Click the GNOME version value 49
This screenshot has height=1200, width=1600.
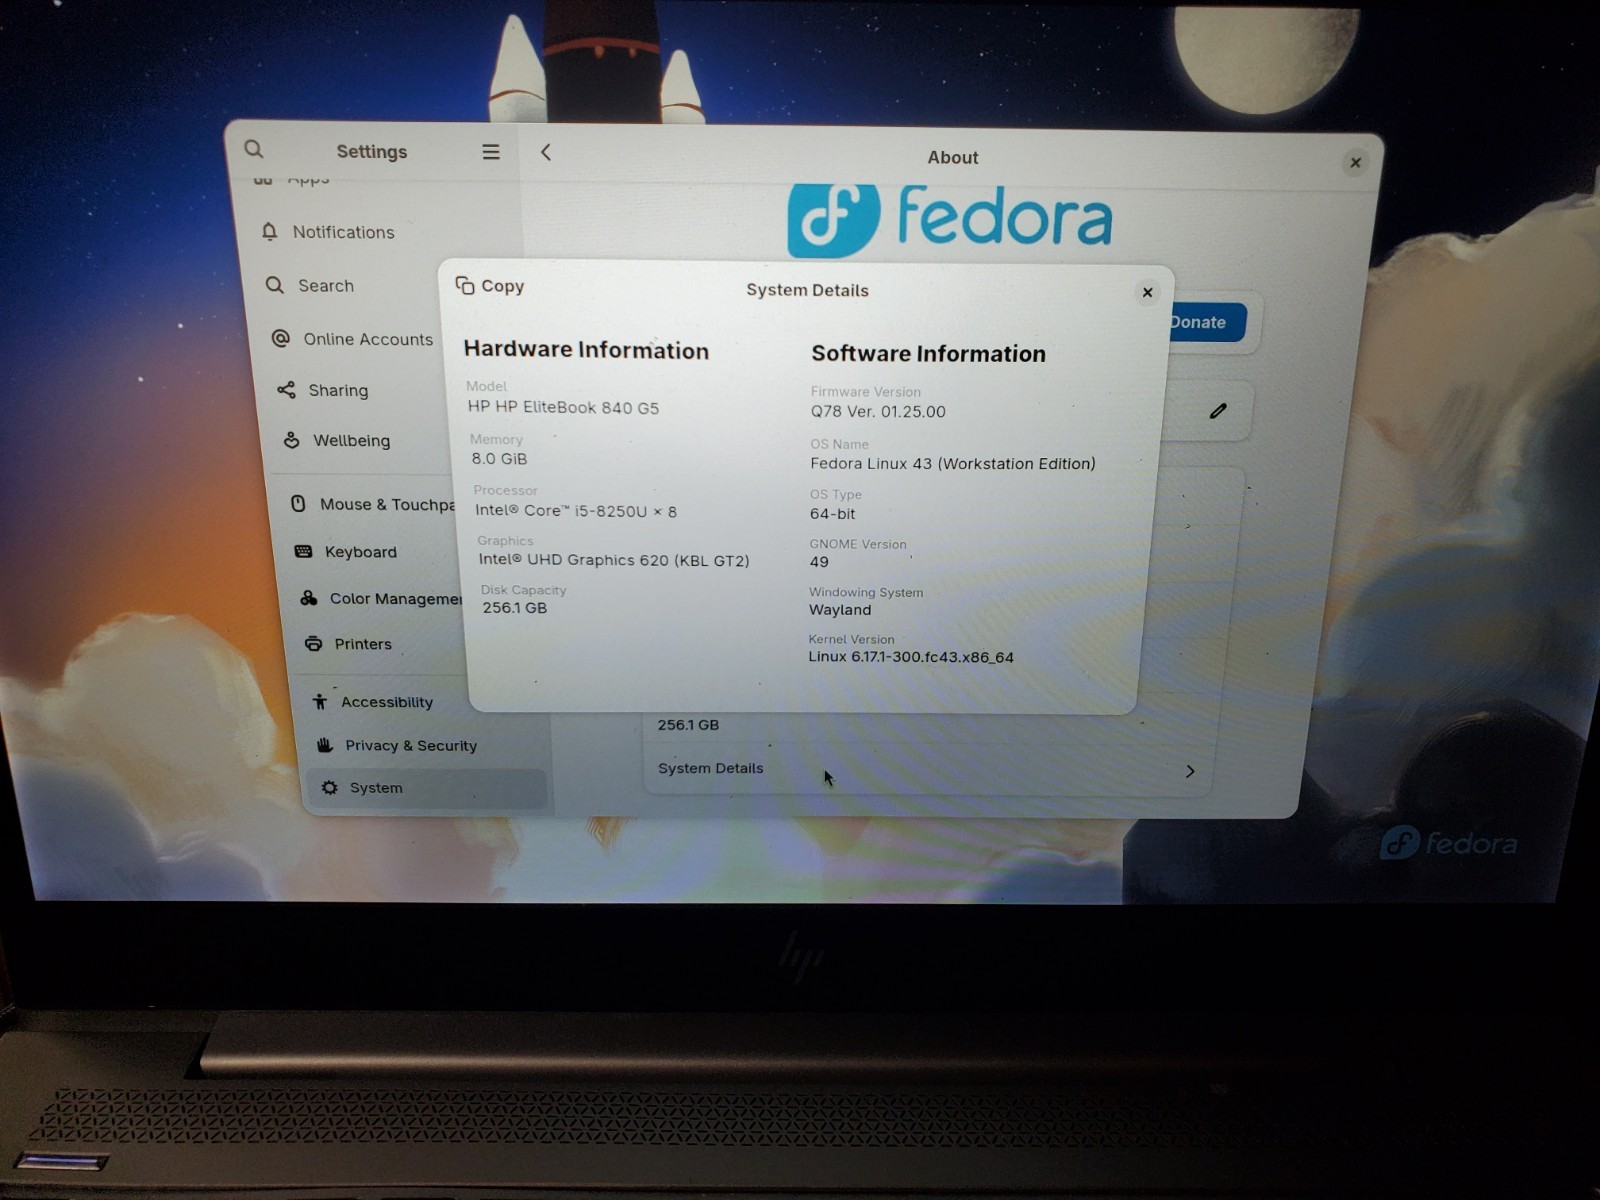coord(819,561)
